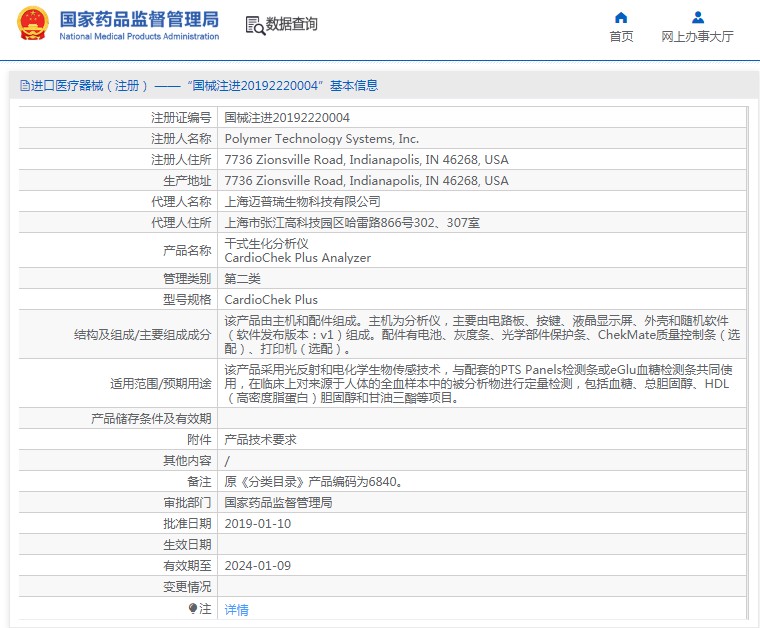The width and height of the screenshot is (760, 628).
Task: Click the 批准日期 label
Action: point(187,524)
